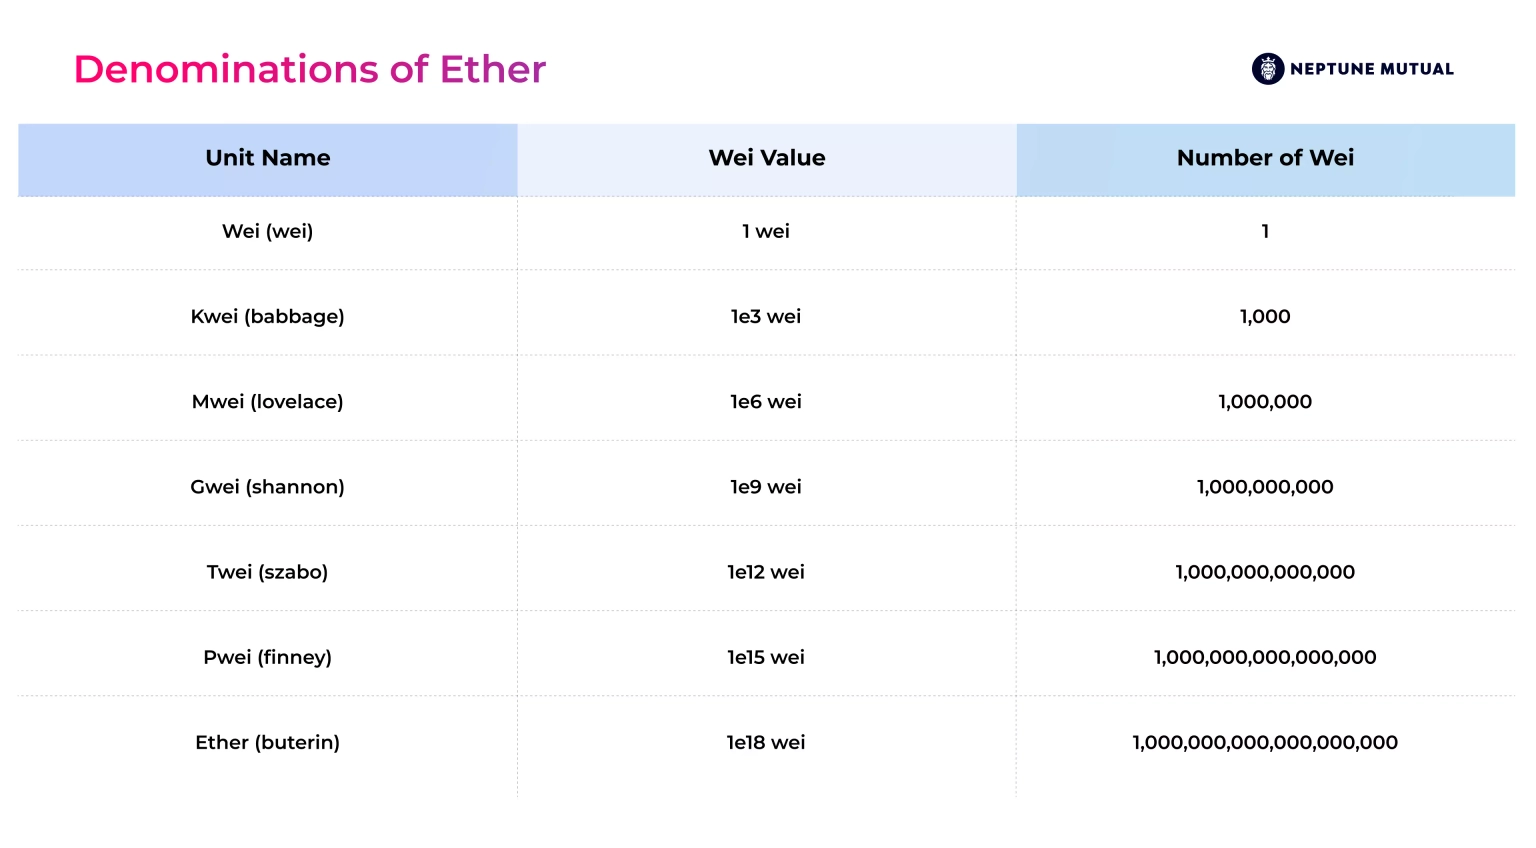
Task: Select the Wei Value column header
Action: 767,159
